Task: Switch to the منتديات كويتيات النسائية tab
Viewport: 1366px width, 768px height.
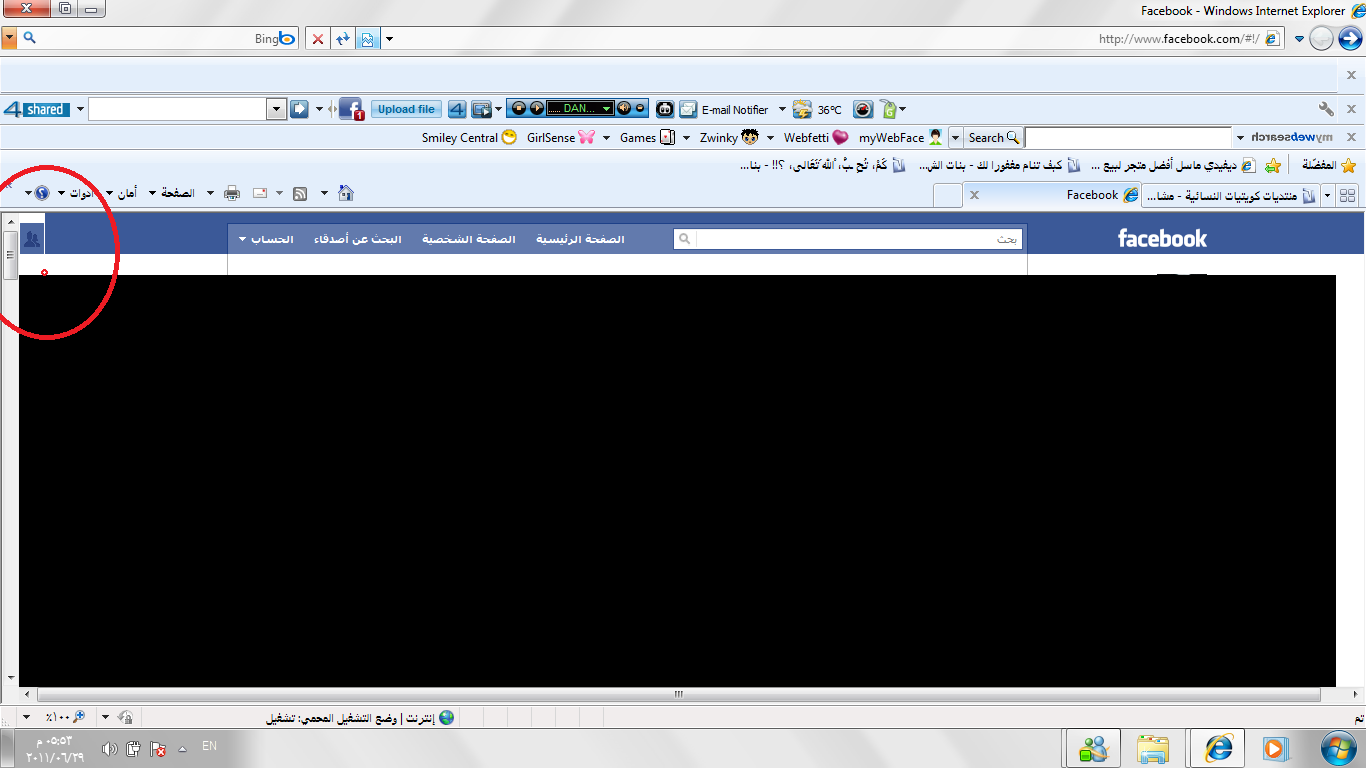Action: [x=1231, y=195]
